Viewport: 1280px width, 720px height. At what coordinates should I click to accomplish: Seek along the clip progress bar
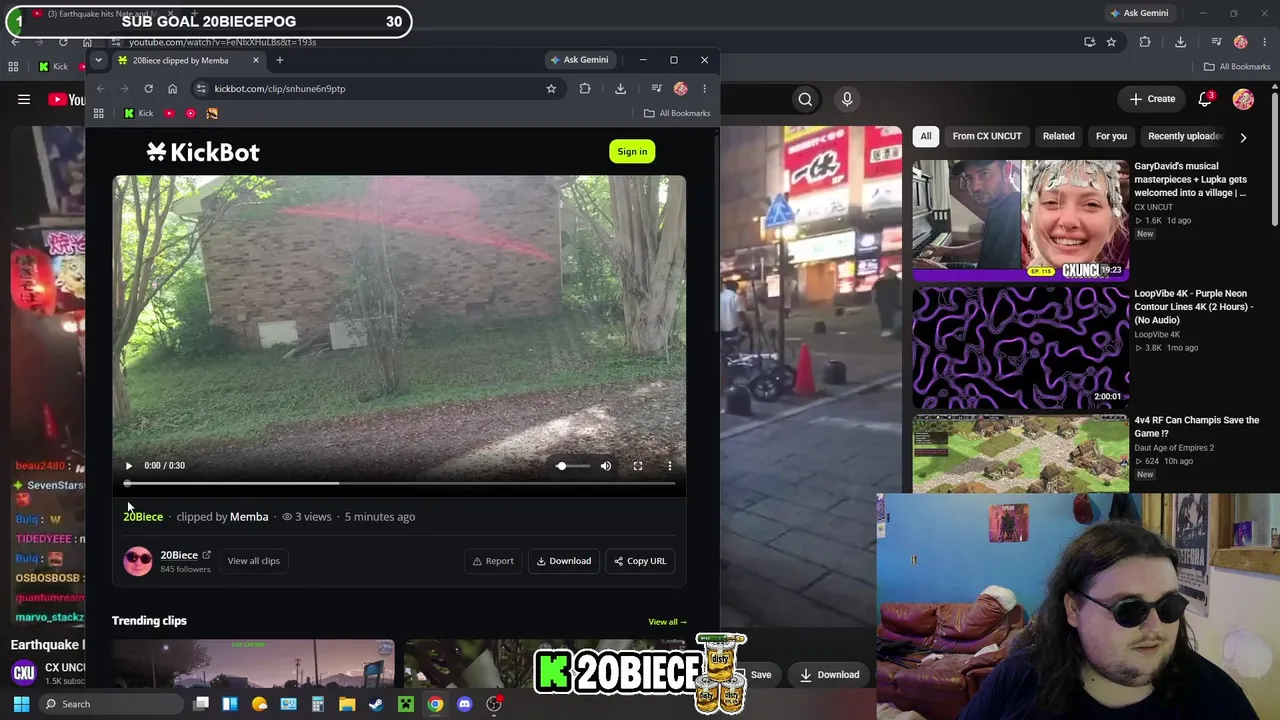coord(400,484)
